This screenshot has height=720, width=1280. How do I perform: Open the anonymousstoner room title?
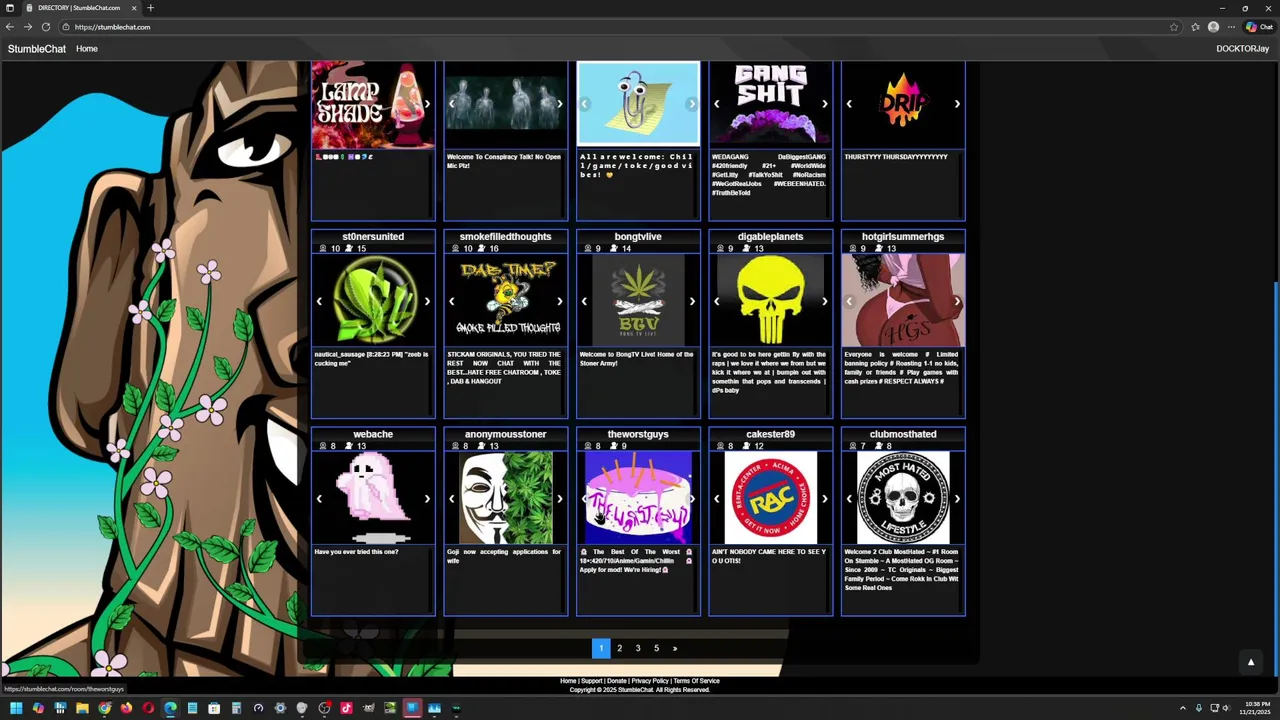click(x=505, y=434)
